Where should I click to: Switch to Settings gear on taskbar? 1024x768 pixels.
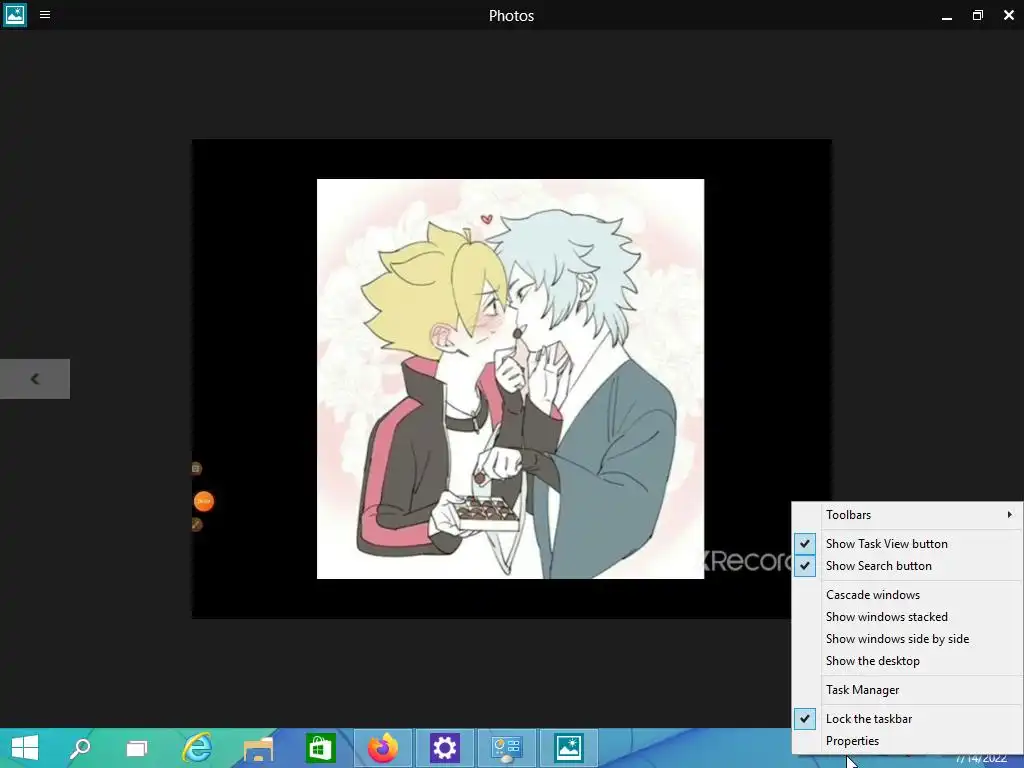click(445, 748)
